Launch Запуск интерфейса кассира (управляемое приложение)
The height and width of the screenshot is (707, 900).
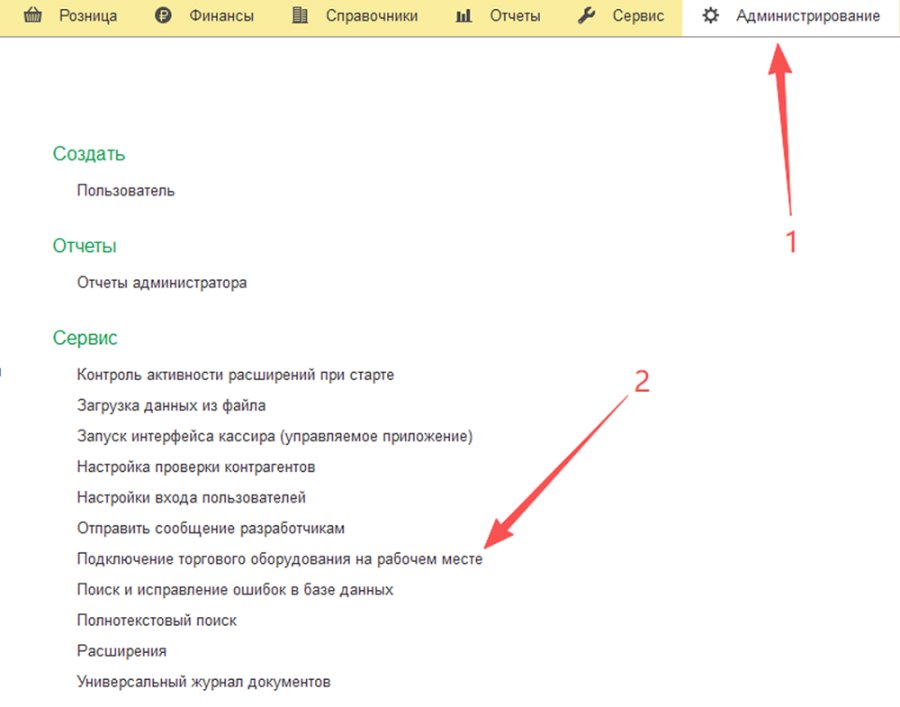click(275, 436)
